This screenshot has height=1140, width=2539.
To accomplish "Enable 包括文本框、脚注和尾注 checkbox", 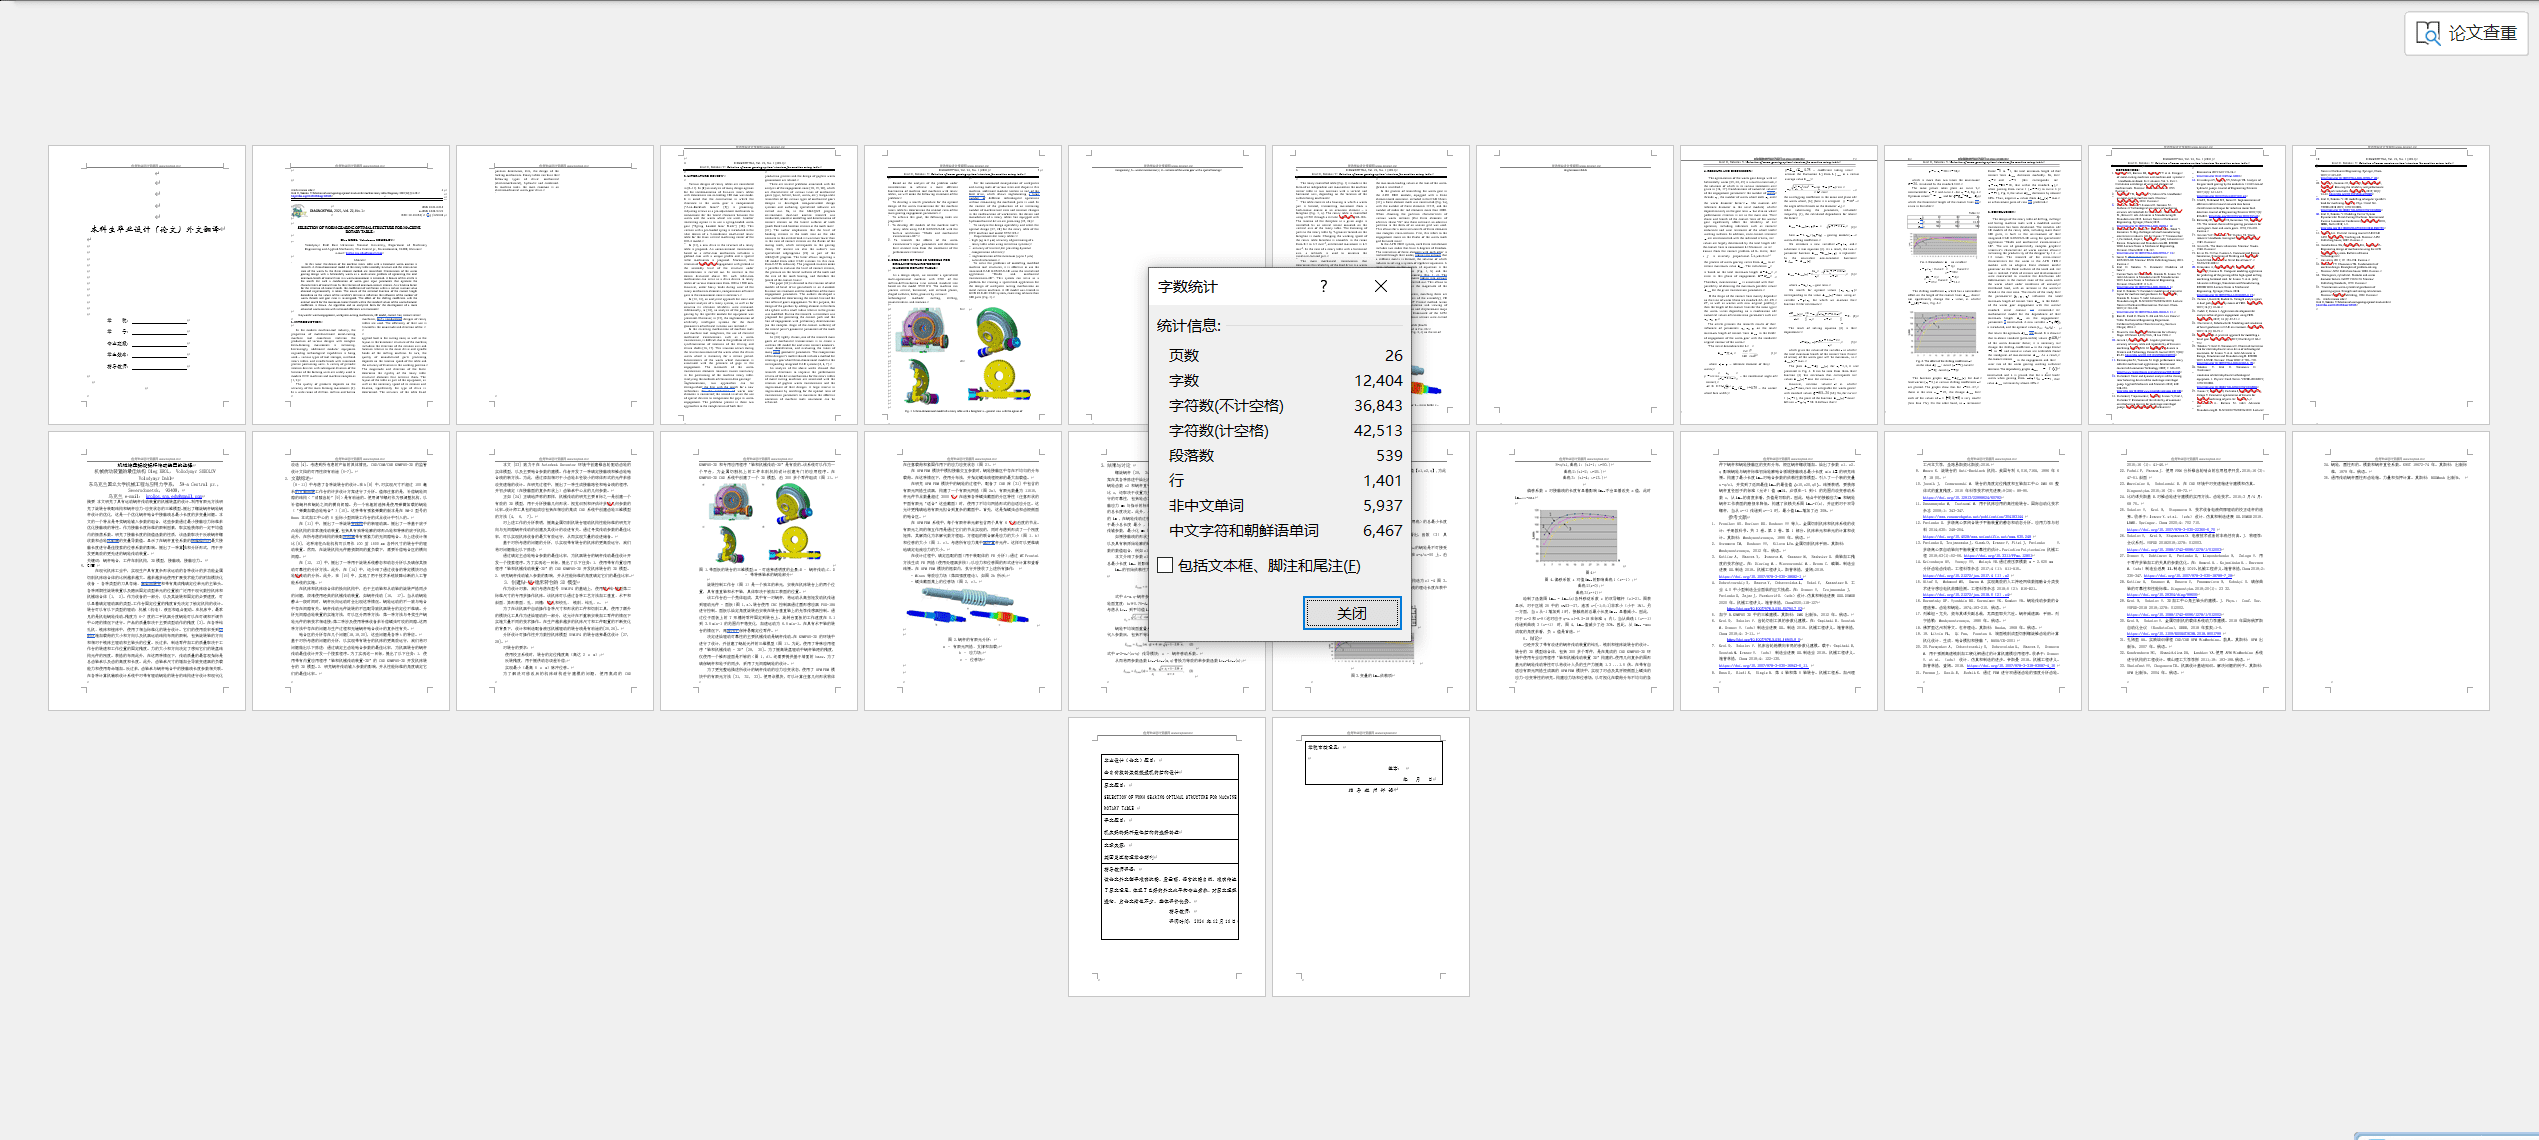I will click(1165, 566).
